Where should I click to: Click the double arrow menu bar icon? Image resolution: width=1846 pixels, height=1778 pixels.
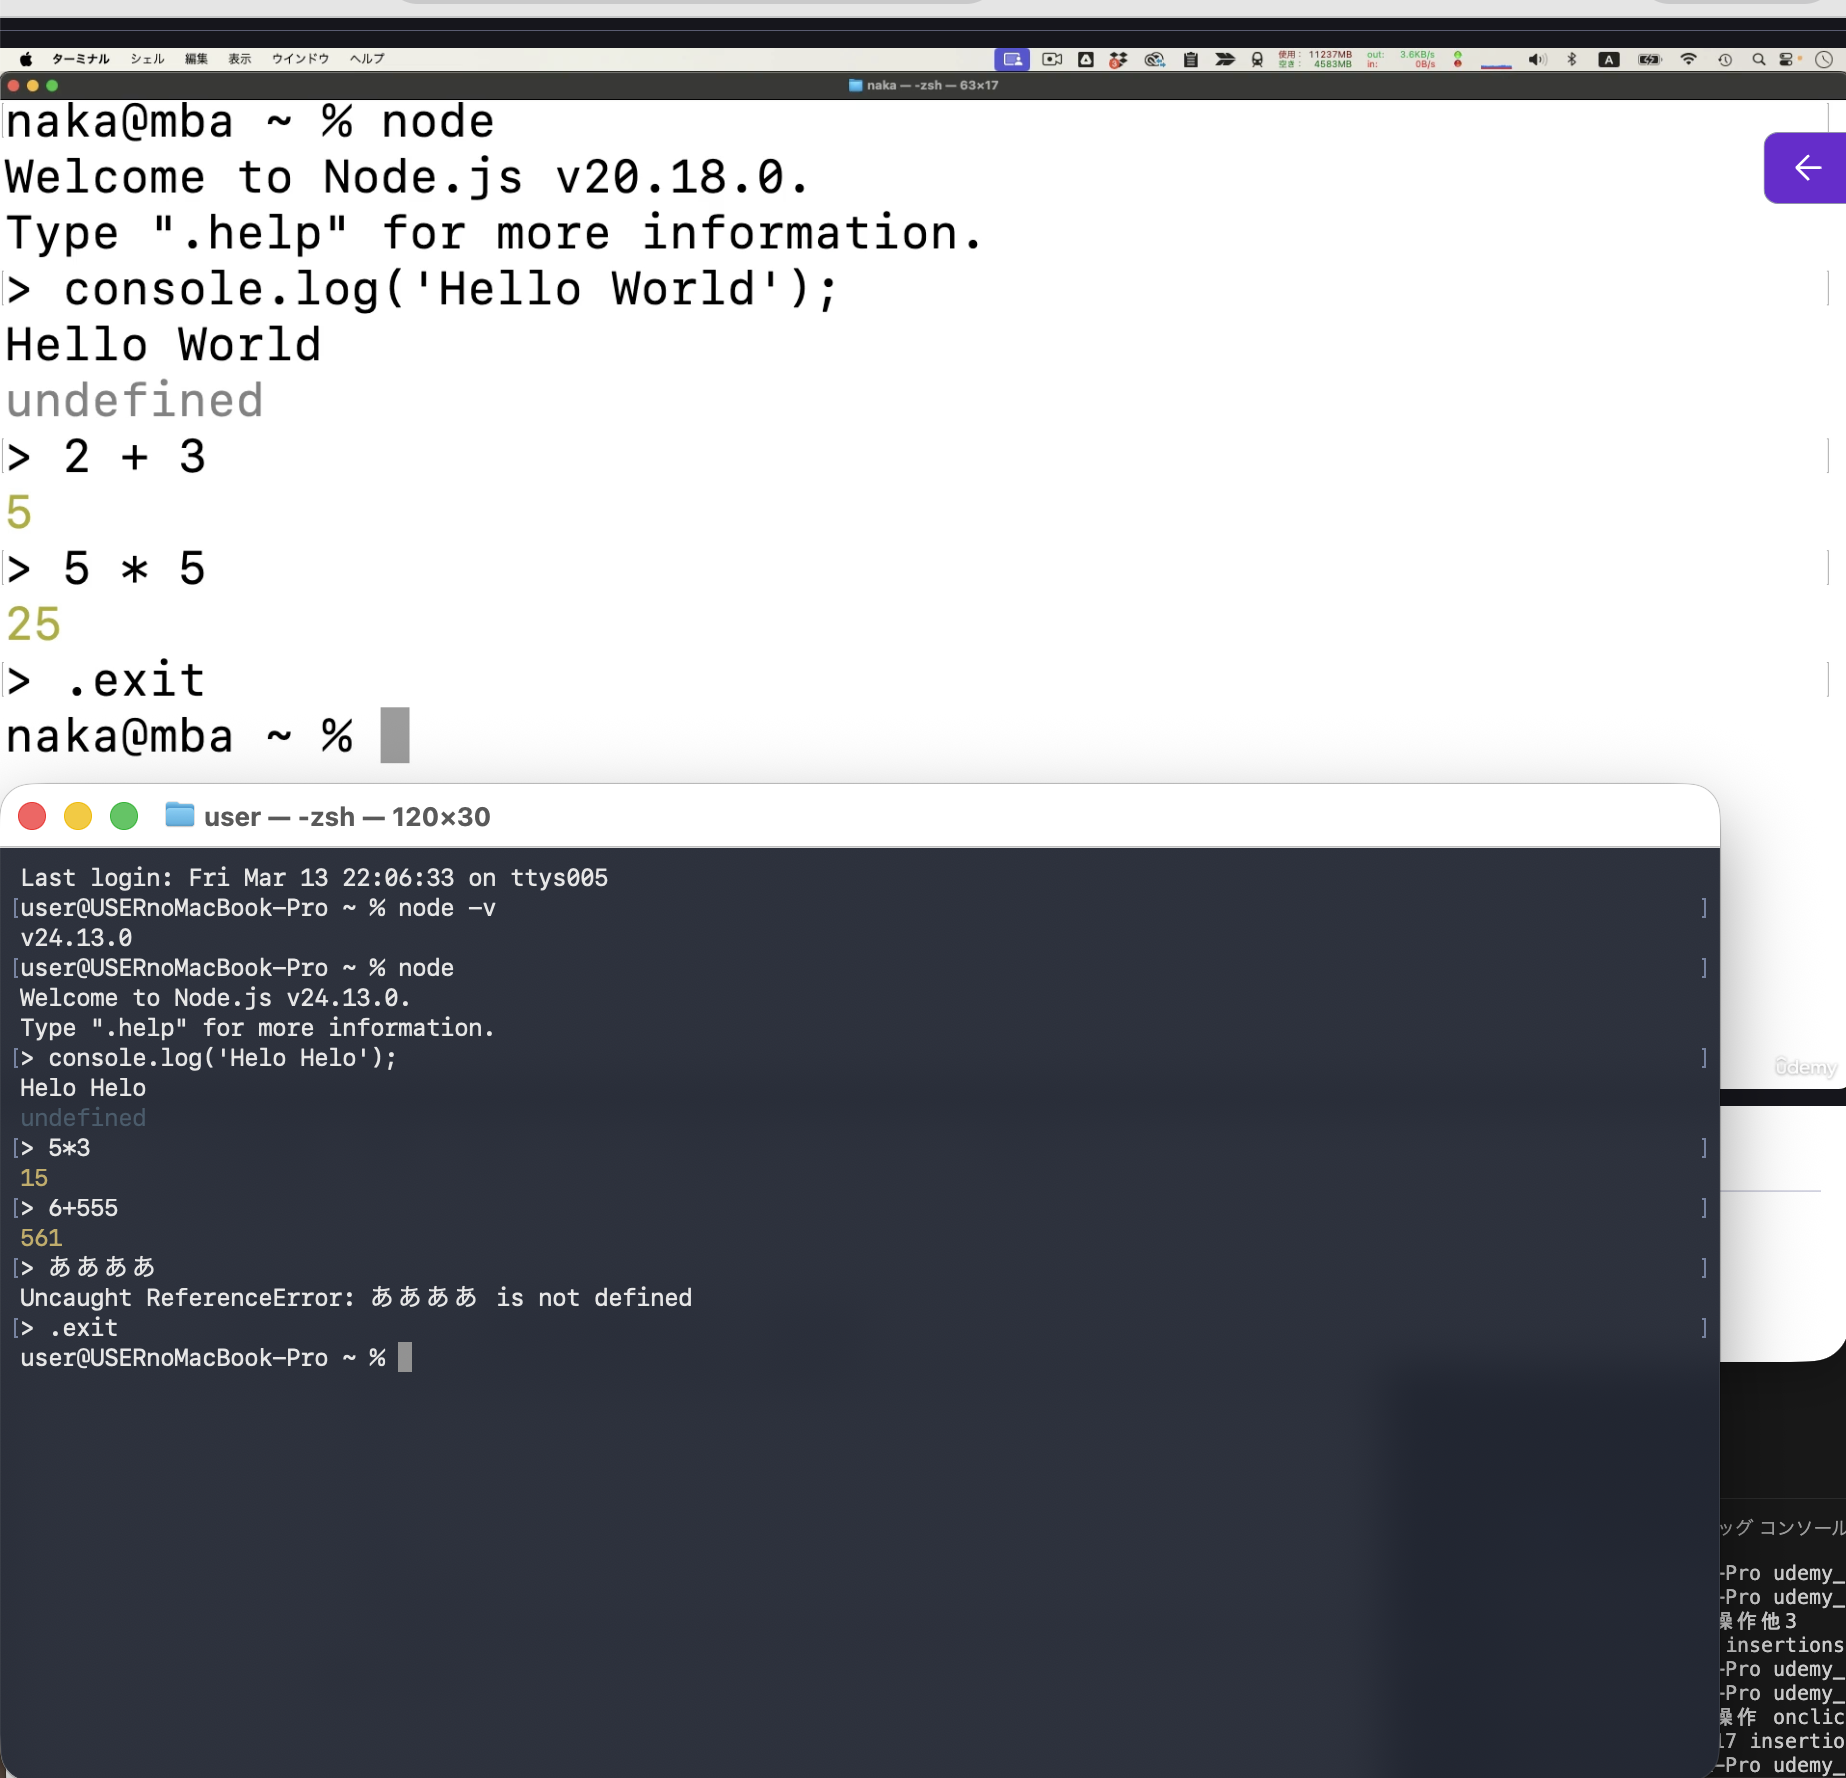point(1224,59)
